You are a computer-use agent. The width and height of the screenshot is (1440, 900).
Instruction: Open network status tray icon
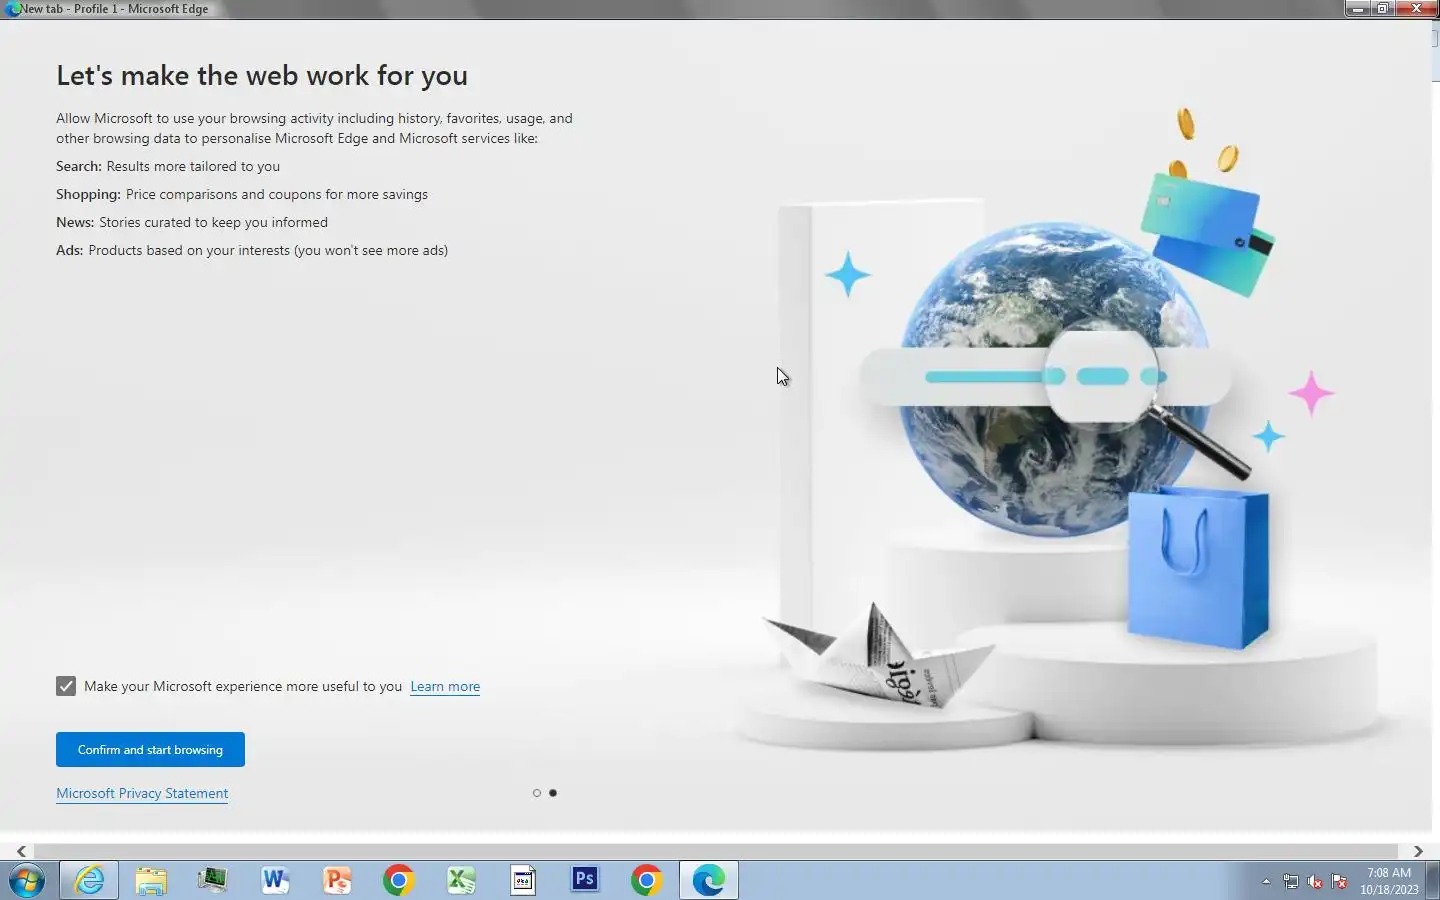(1291, 882)
